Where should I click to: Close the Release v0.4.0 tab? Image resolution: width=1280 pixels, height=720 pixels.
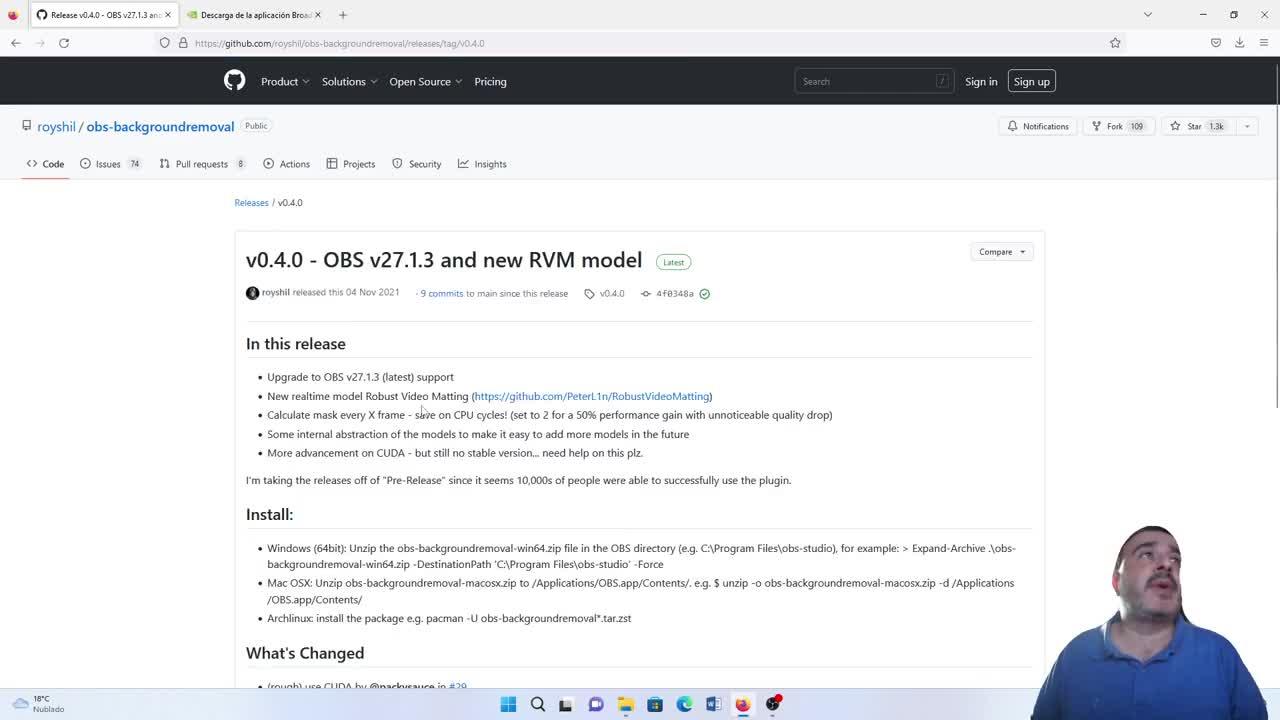[168, 15]
